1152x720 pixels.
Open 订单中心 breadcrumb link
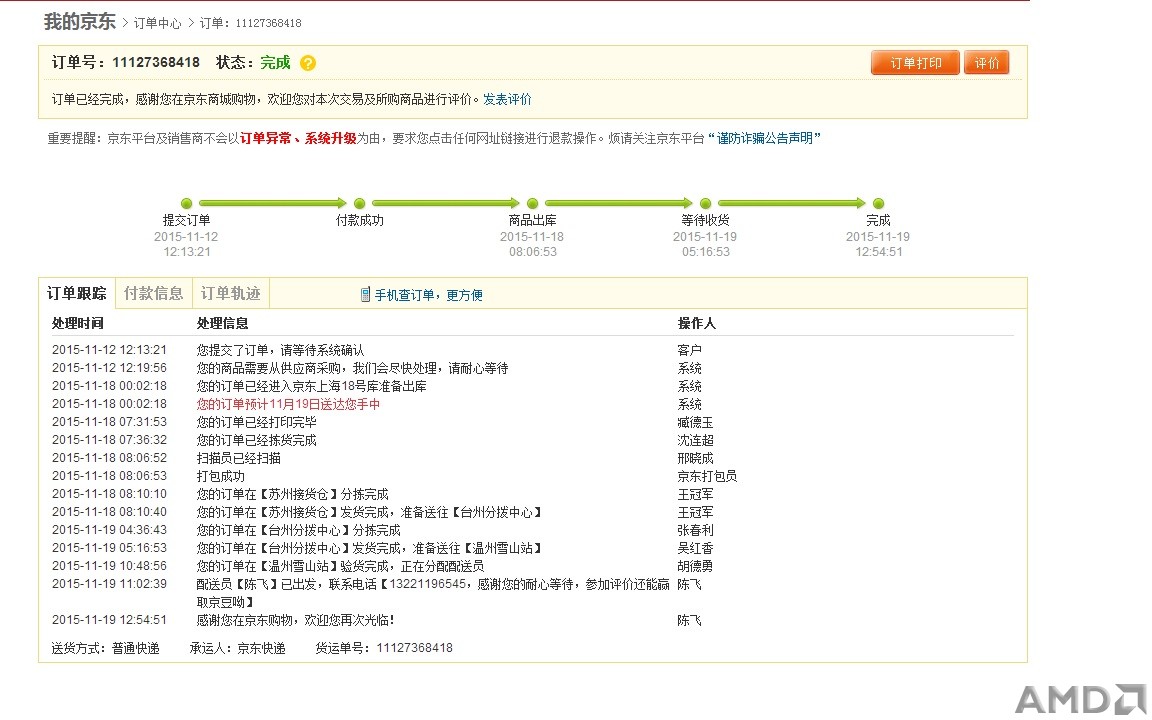click(157, 24)
